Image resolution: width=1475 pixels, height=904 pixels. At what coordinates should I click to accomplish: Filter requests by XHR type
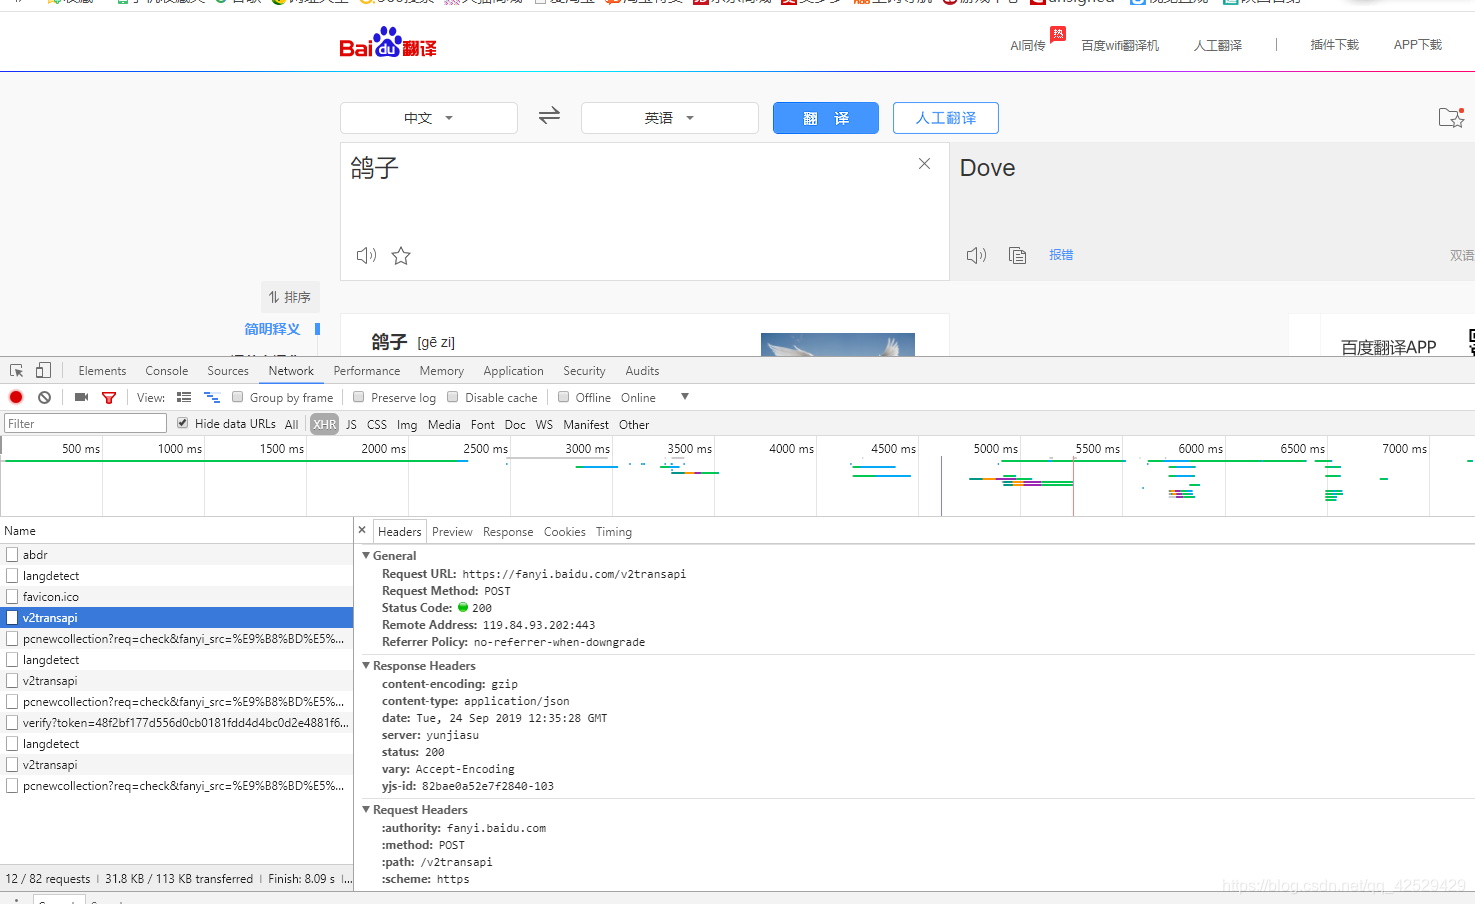(x=325, y=424)
